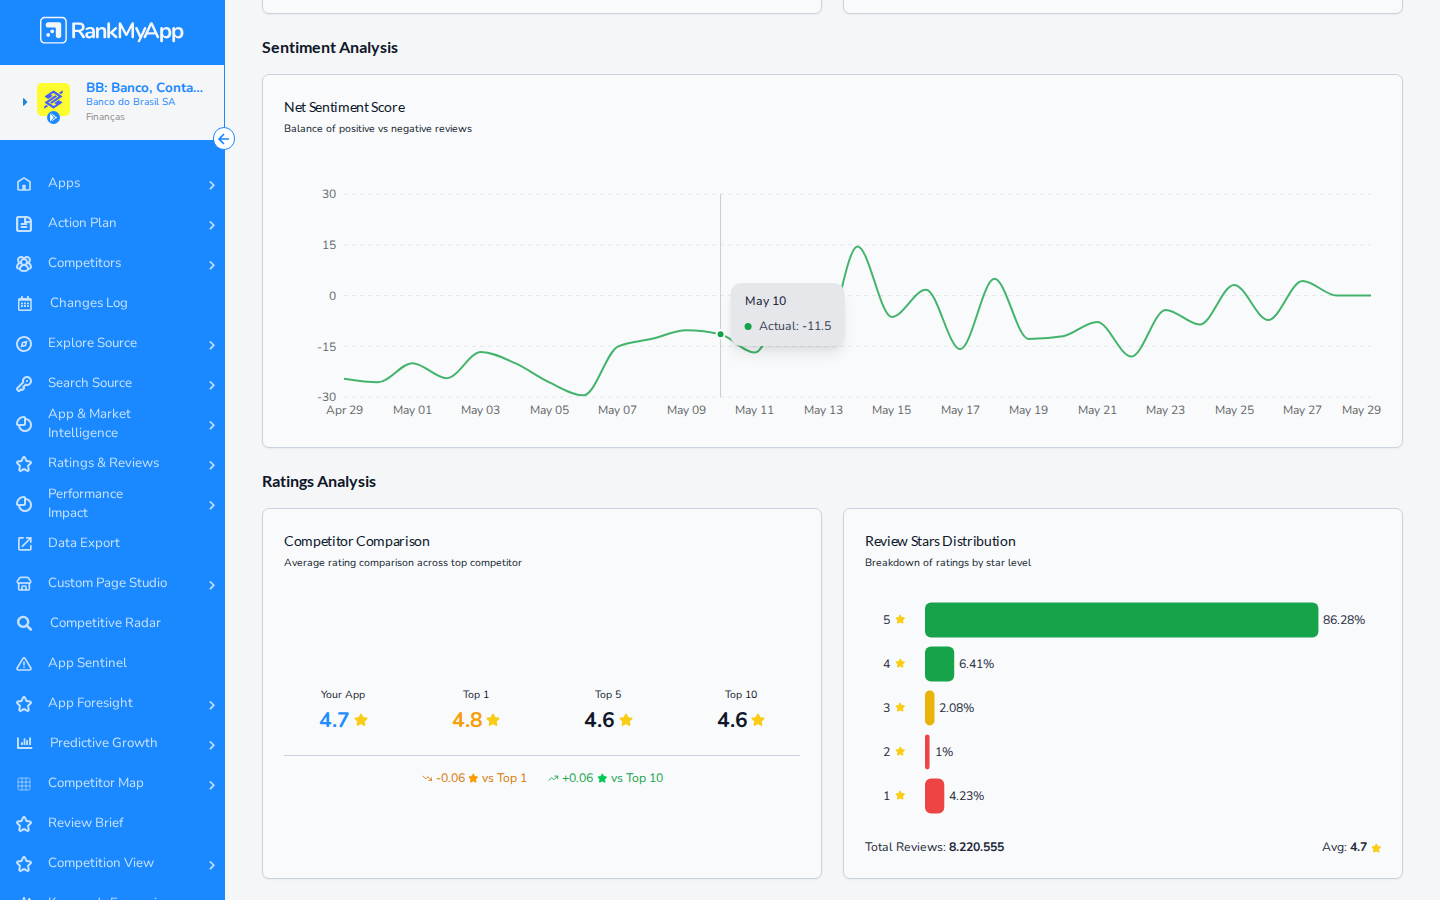
Task: Open Competition View from the sidebar
Action: 101,863
